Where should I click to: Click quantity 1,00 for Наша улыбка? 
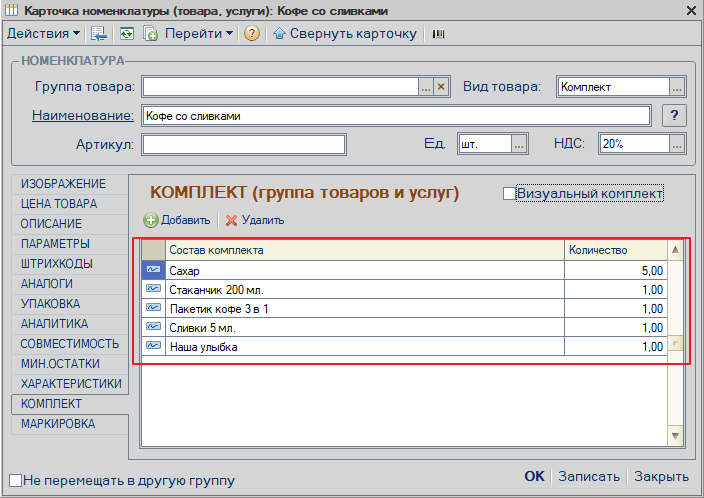tap(616, 347)
